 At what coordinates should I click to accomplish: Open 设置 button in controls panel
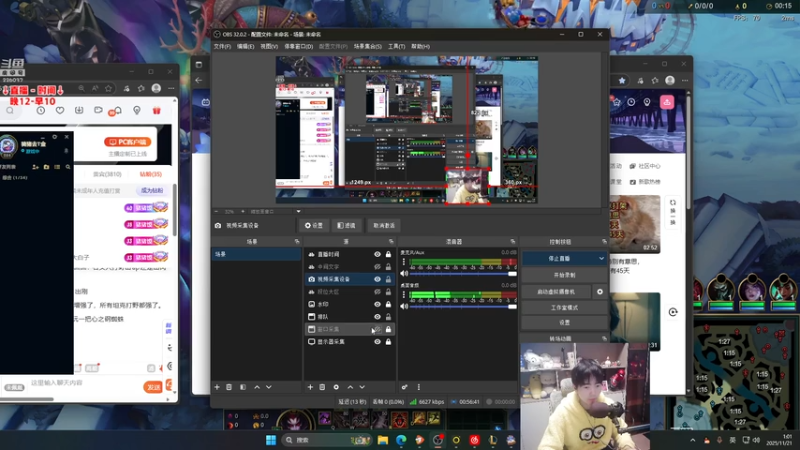coord(564,323)
